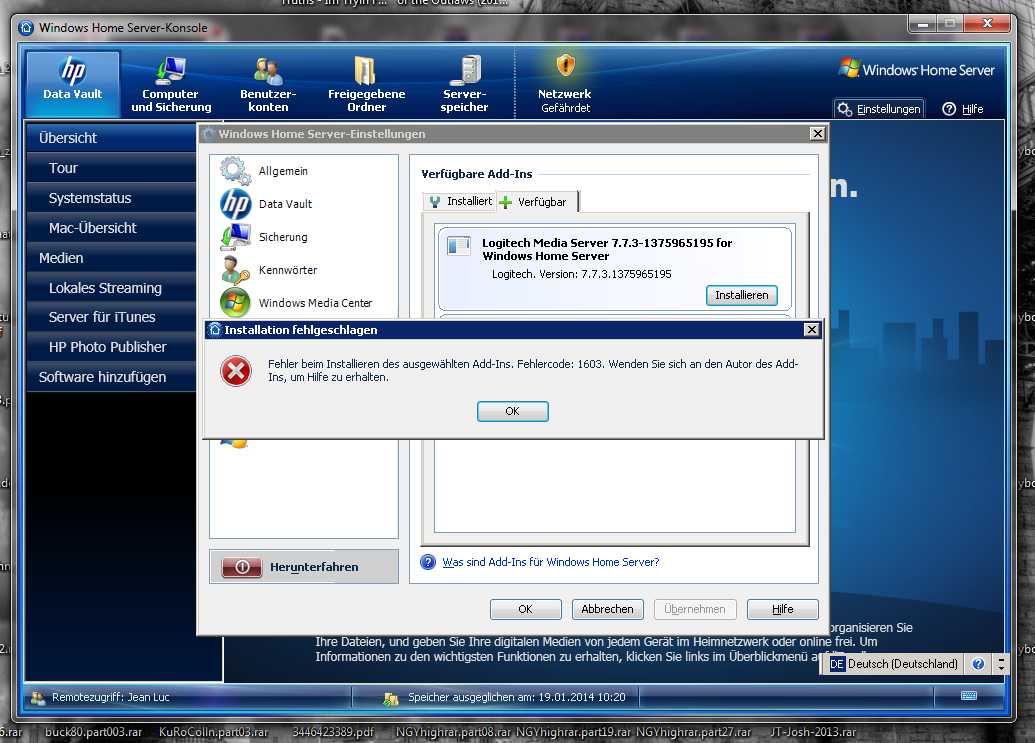The image size is (1035, 743).
Task: Open Computer und Sicherung section
Action: [x=171, y=84]
